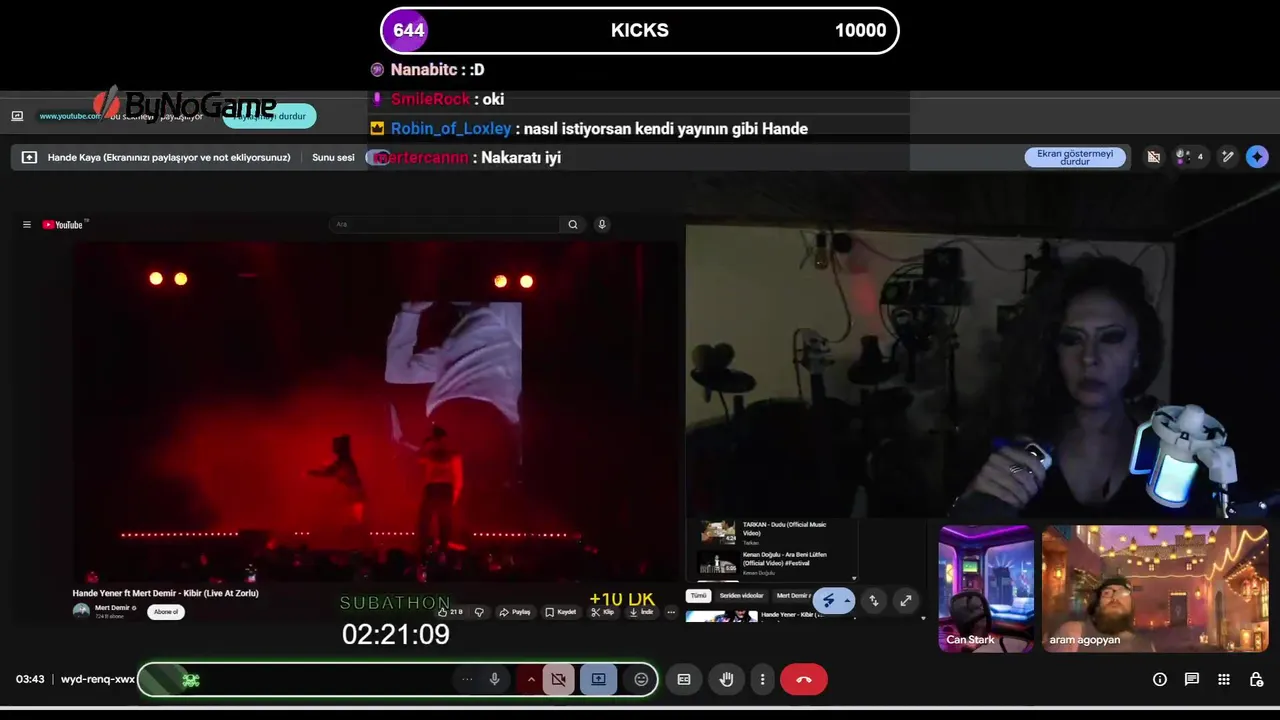Focus the YouTube search field
The image size is (1280, 720).
444,224
